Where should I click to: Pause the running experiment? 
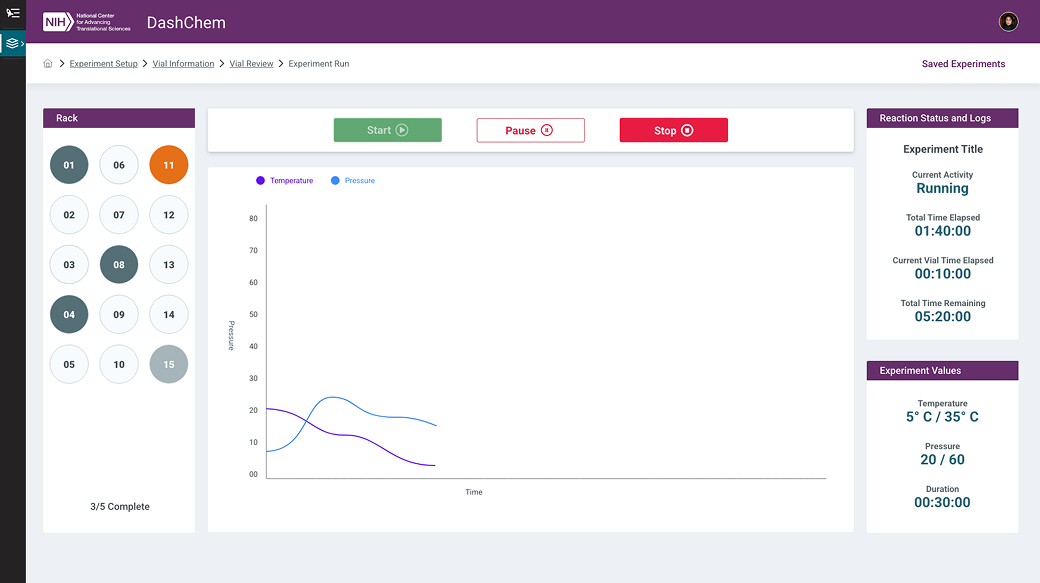530,130
